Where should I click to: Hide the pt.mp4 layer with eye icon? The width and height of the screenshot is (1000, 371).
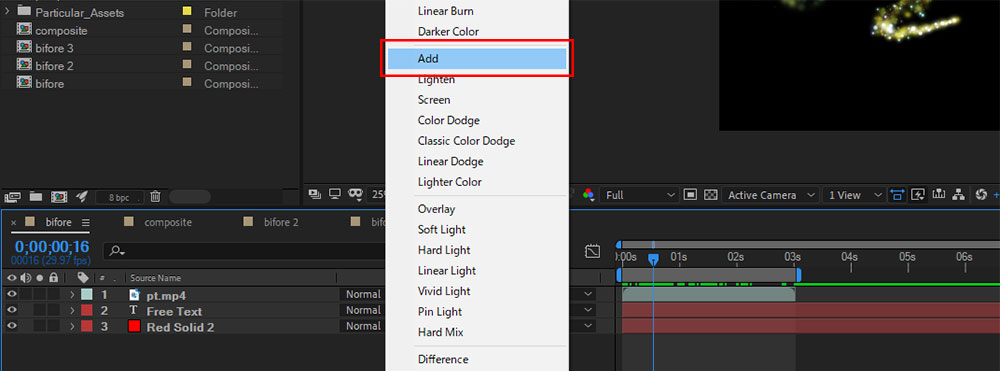pyautogui.click(x=11, y=295)
